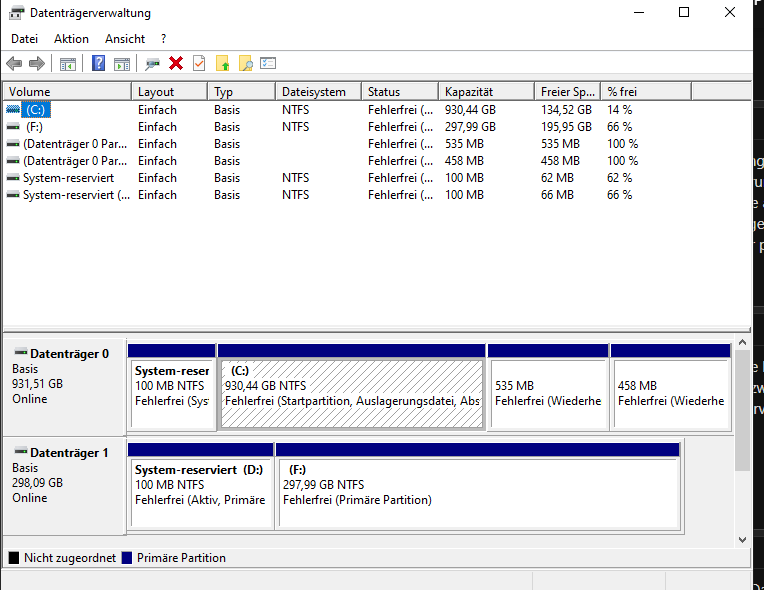Sort by the % frei column header
The image size is (764, 590).
pyautogui.click(x=646, y=92)
